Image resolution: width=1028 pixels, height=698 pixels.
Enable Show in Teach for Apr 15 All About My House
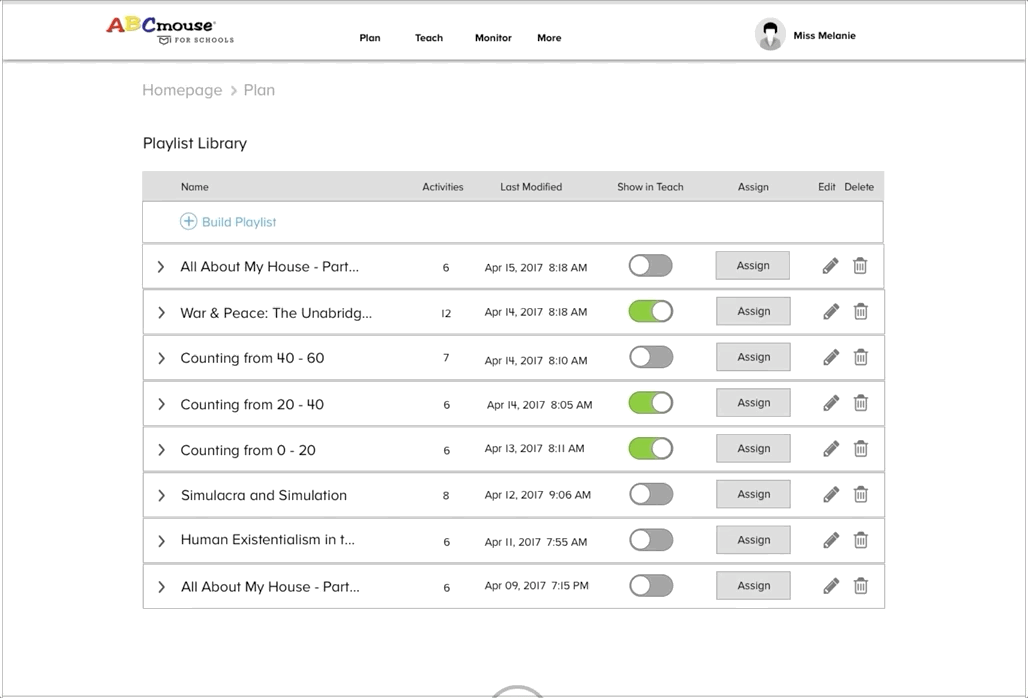pos(650,265)
